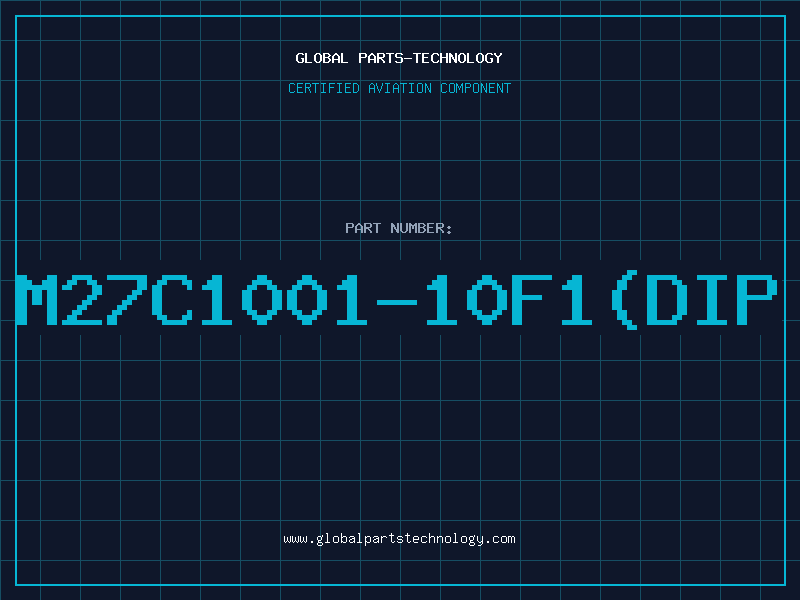This screenshot has height=600, width=800.
Task: Click the GLOBAL PARTS-TECHNOLOGY heading
Action: click(399, 58)
